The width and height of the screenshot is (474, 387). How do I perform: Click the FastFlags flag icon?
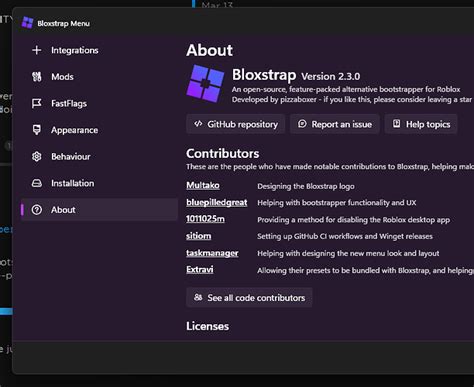pyautogui.click(x=37, y=103)
